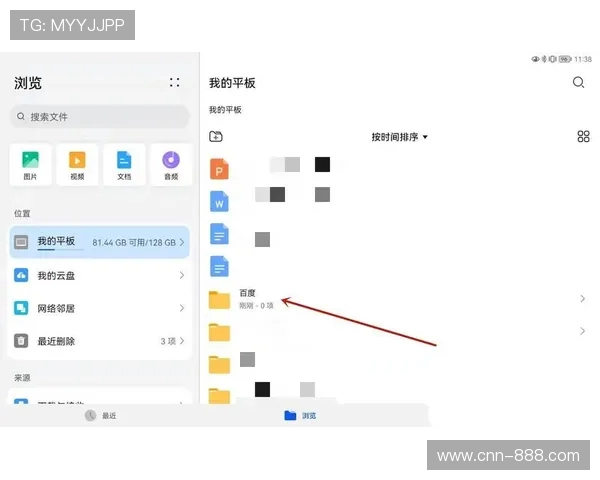Click the 搜索文件 search field
Viewport: 600px width, 480px height.
pyautogui.click(x=100, y=117)
